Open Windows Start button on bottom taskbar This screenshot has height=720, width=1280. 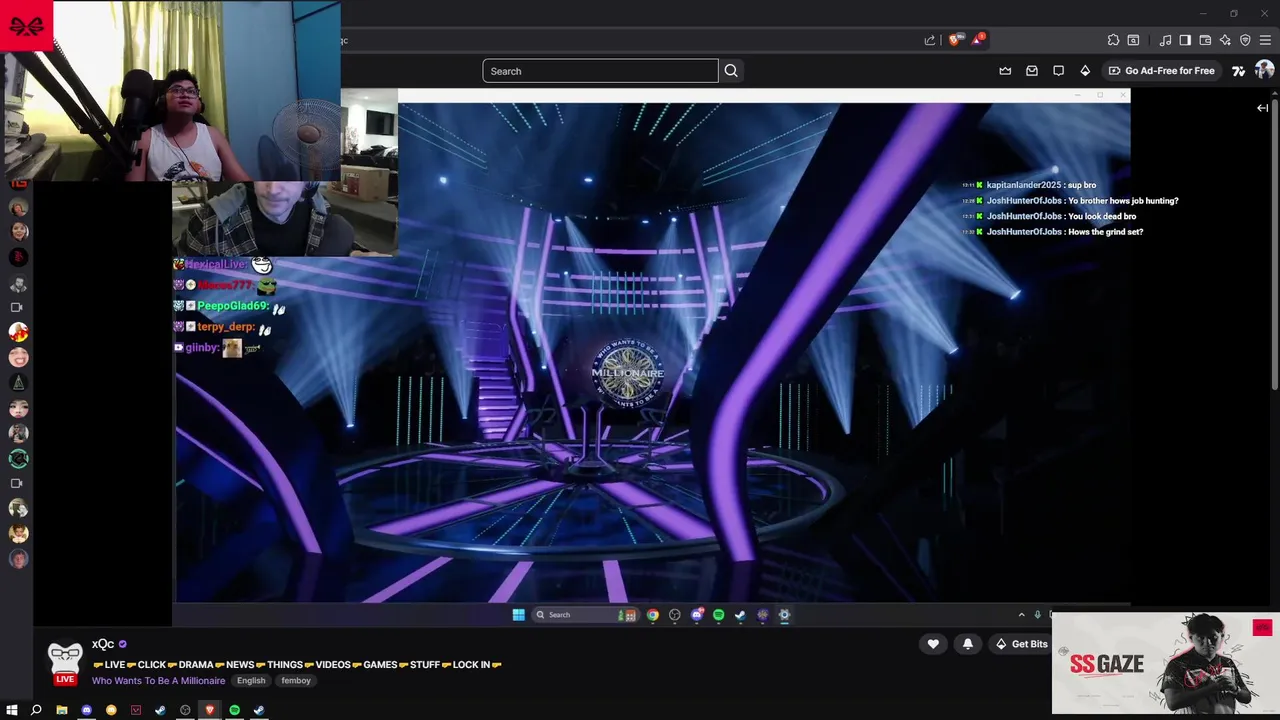coord(12,710)
